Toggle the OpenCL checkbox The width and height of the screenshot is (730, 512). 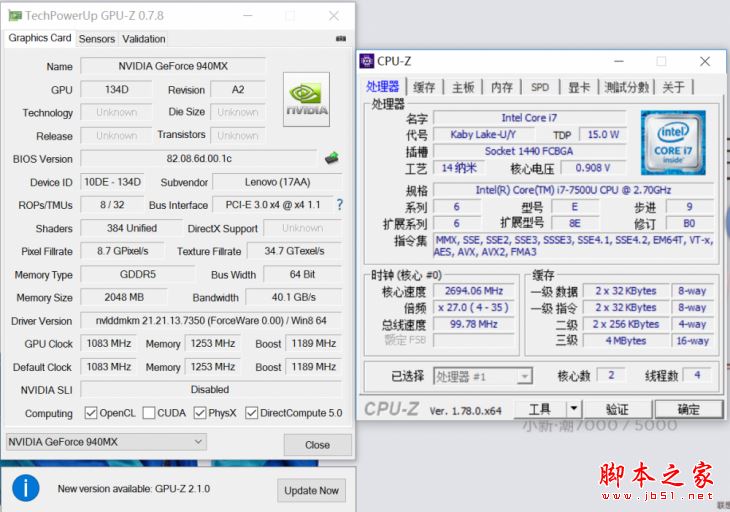point(91,413)
